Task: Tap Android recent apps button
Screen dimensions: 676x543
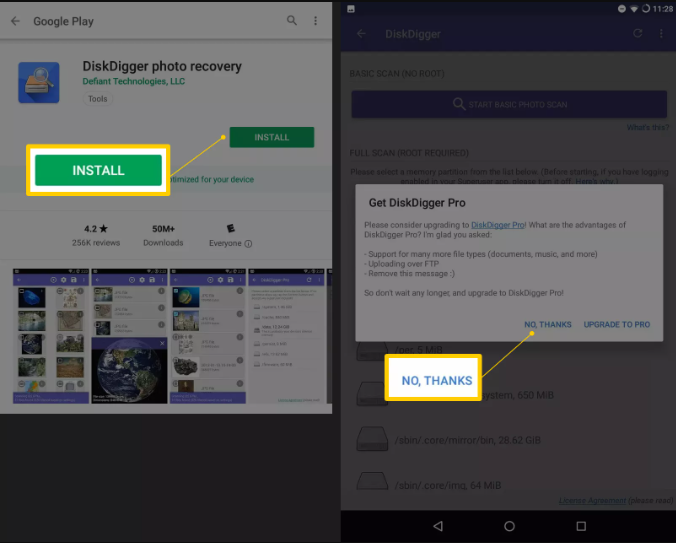Action: [581, 526]
